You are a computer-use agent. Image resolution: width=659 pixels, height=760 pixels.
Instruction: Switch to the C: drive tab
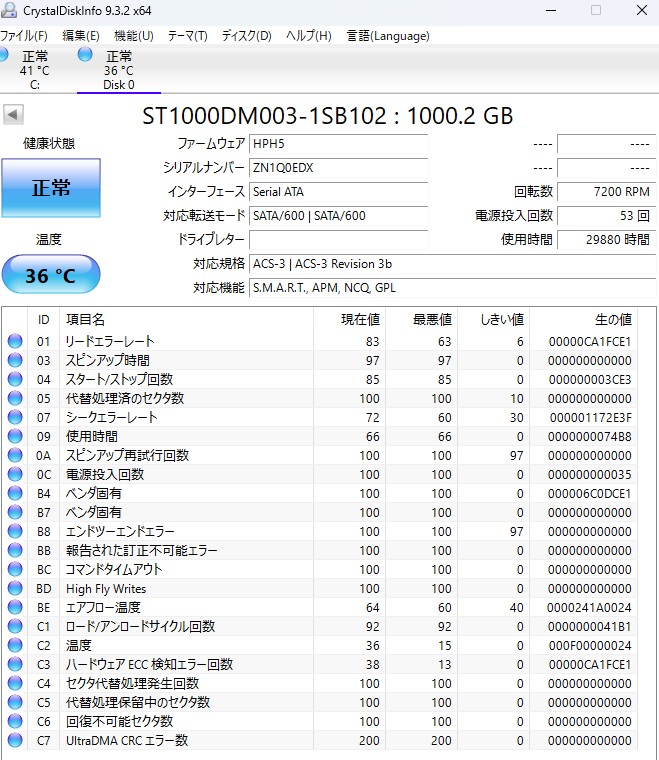[x=34, y=70]
